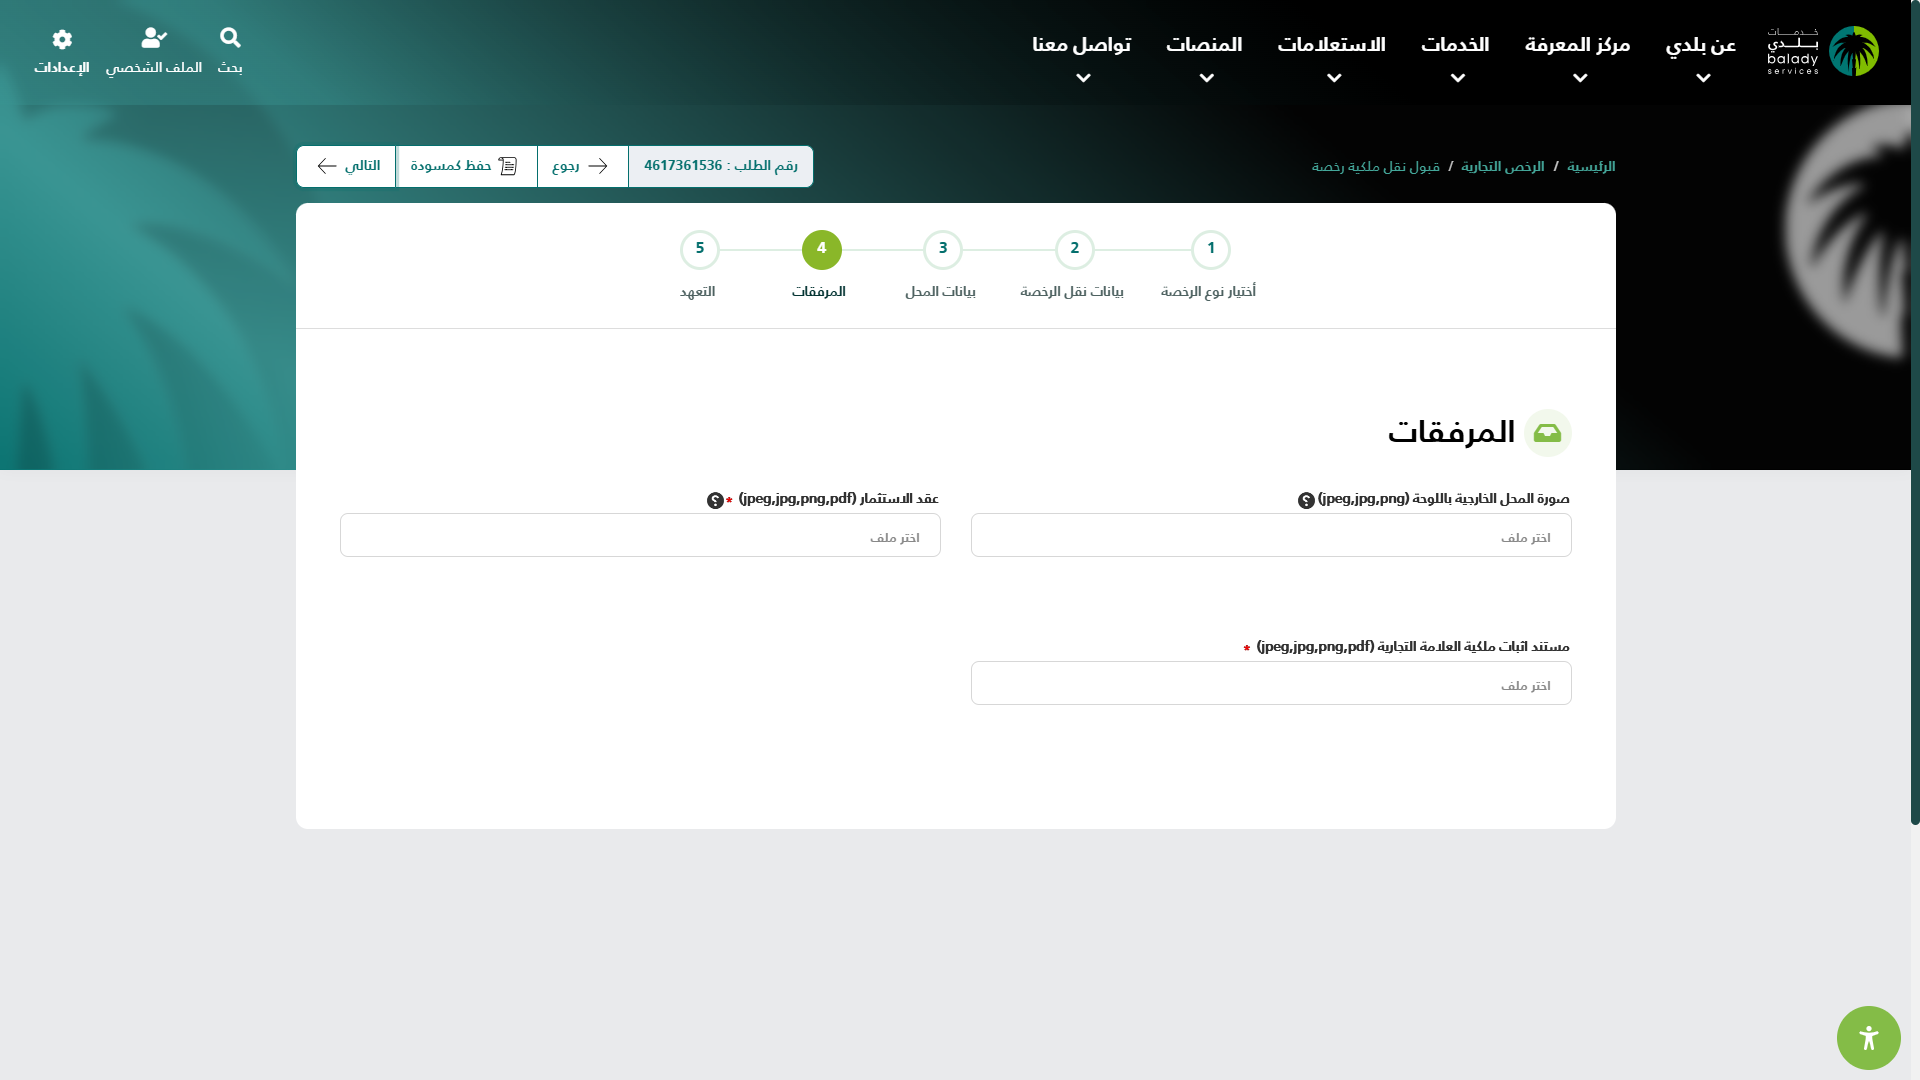Click the search magnifier icon
1920x1080 pixels.
click(230, 38)
